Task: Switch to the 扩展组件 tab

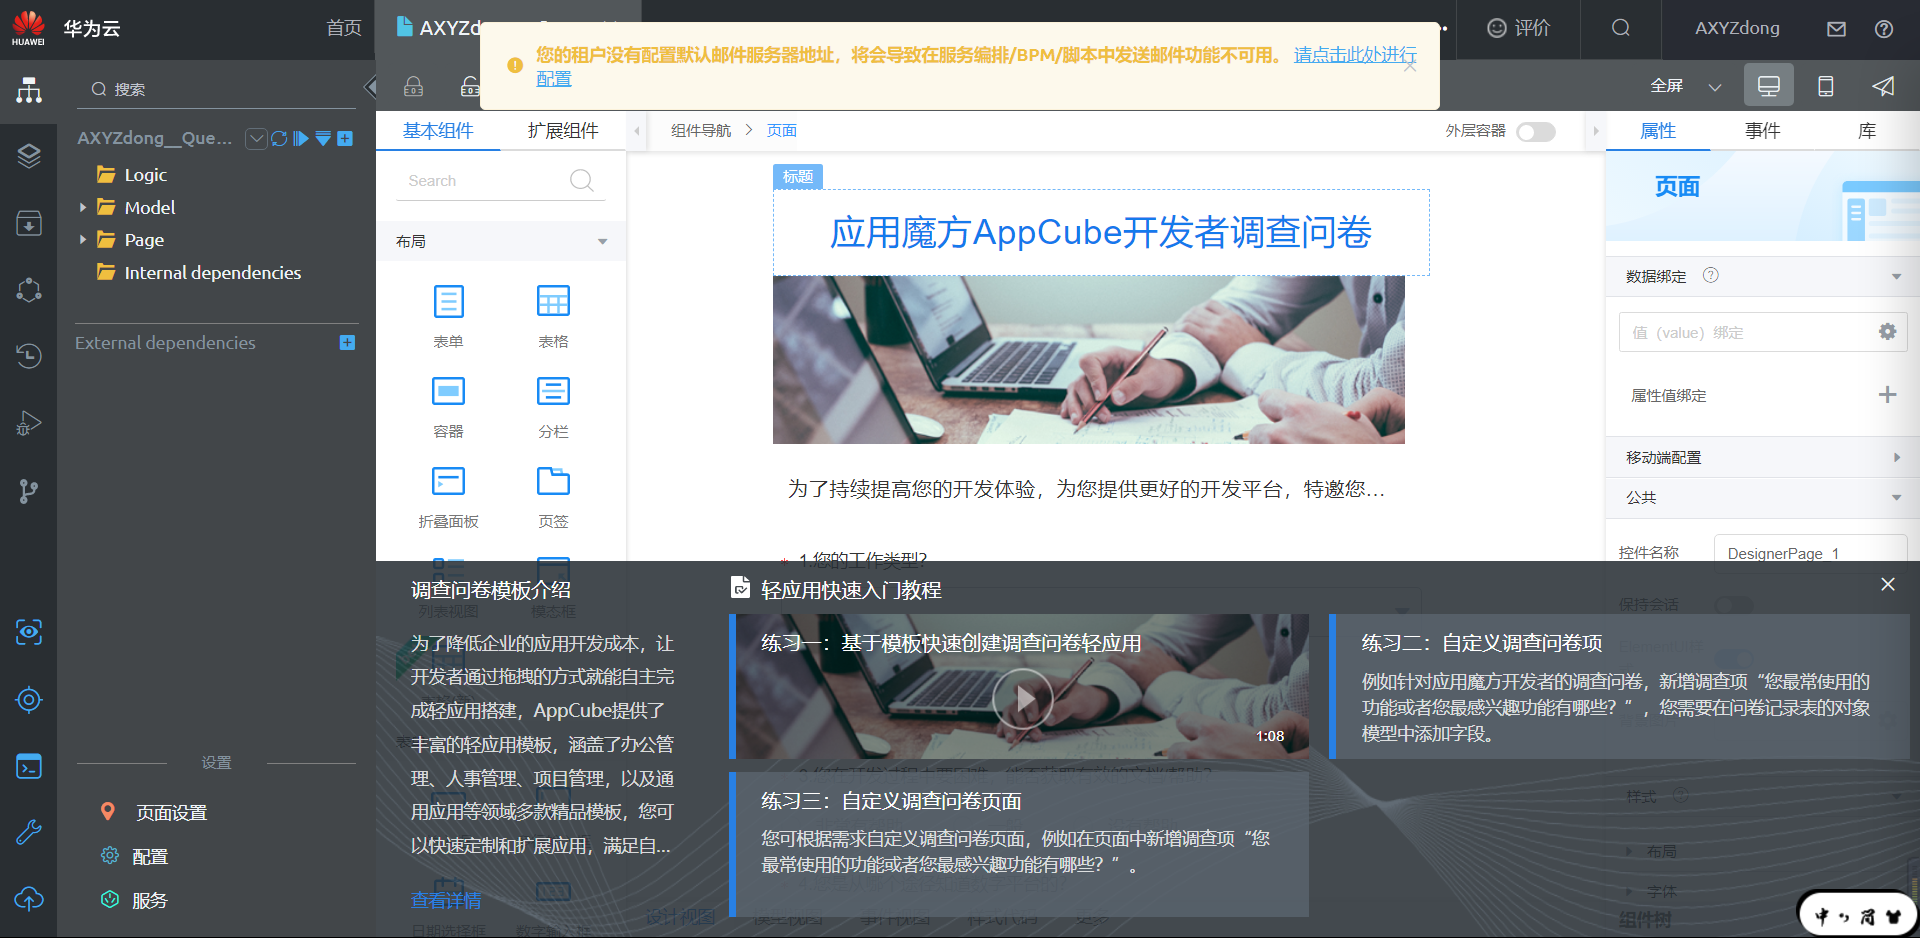Action: coord(563,131)
